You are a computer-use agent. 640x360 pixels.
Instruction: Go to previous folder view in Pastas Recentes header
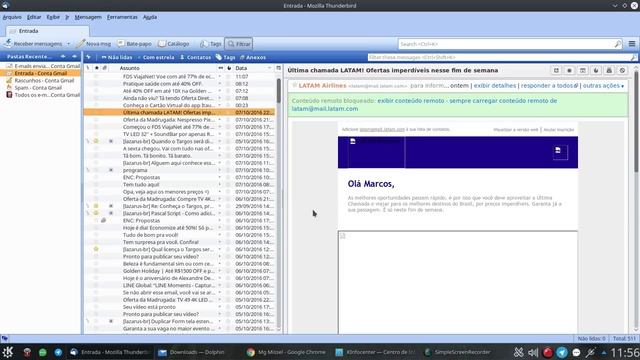63,56
